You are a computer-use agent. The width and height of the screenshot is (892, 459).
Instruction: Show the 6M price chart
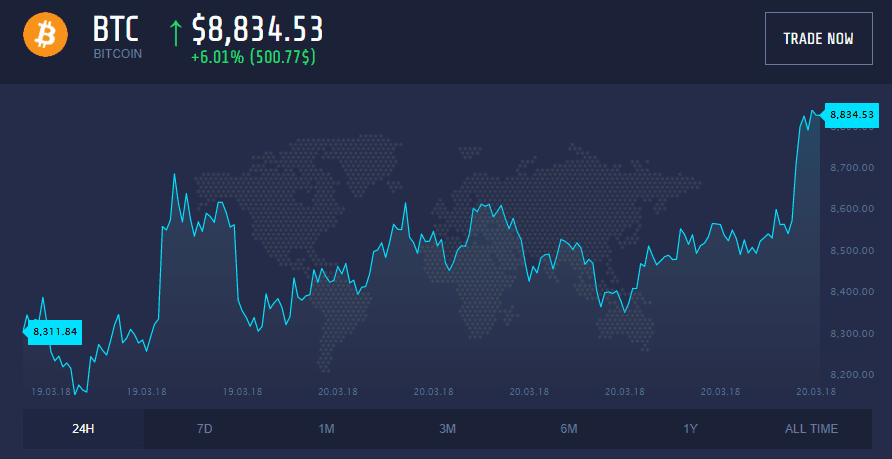tap(569, 429)
